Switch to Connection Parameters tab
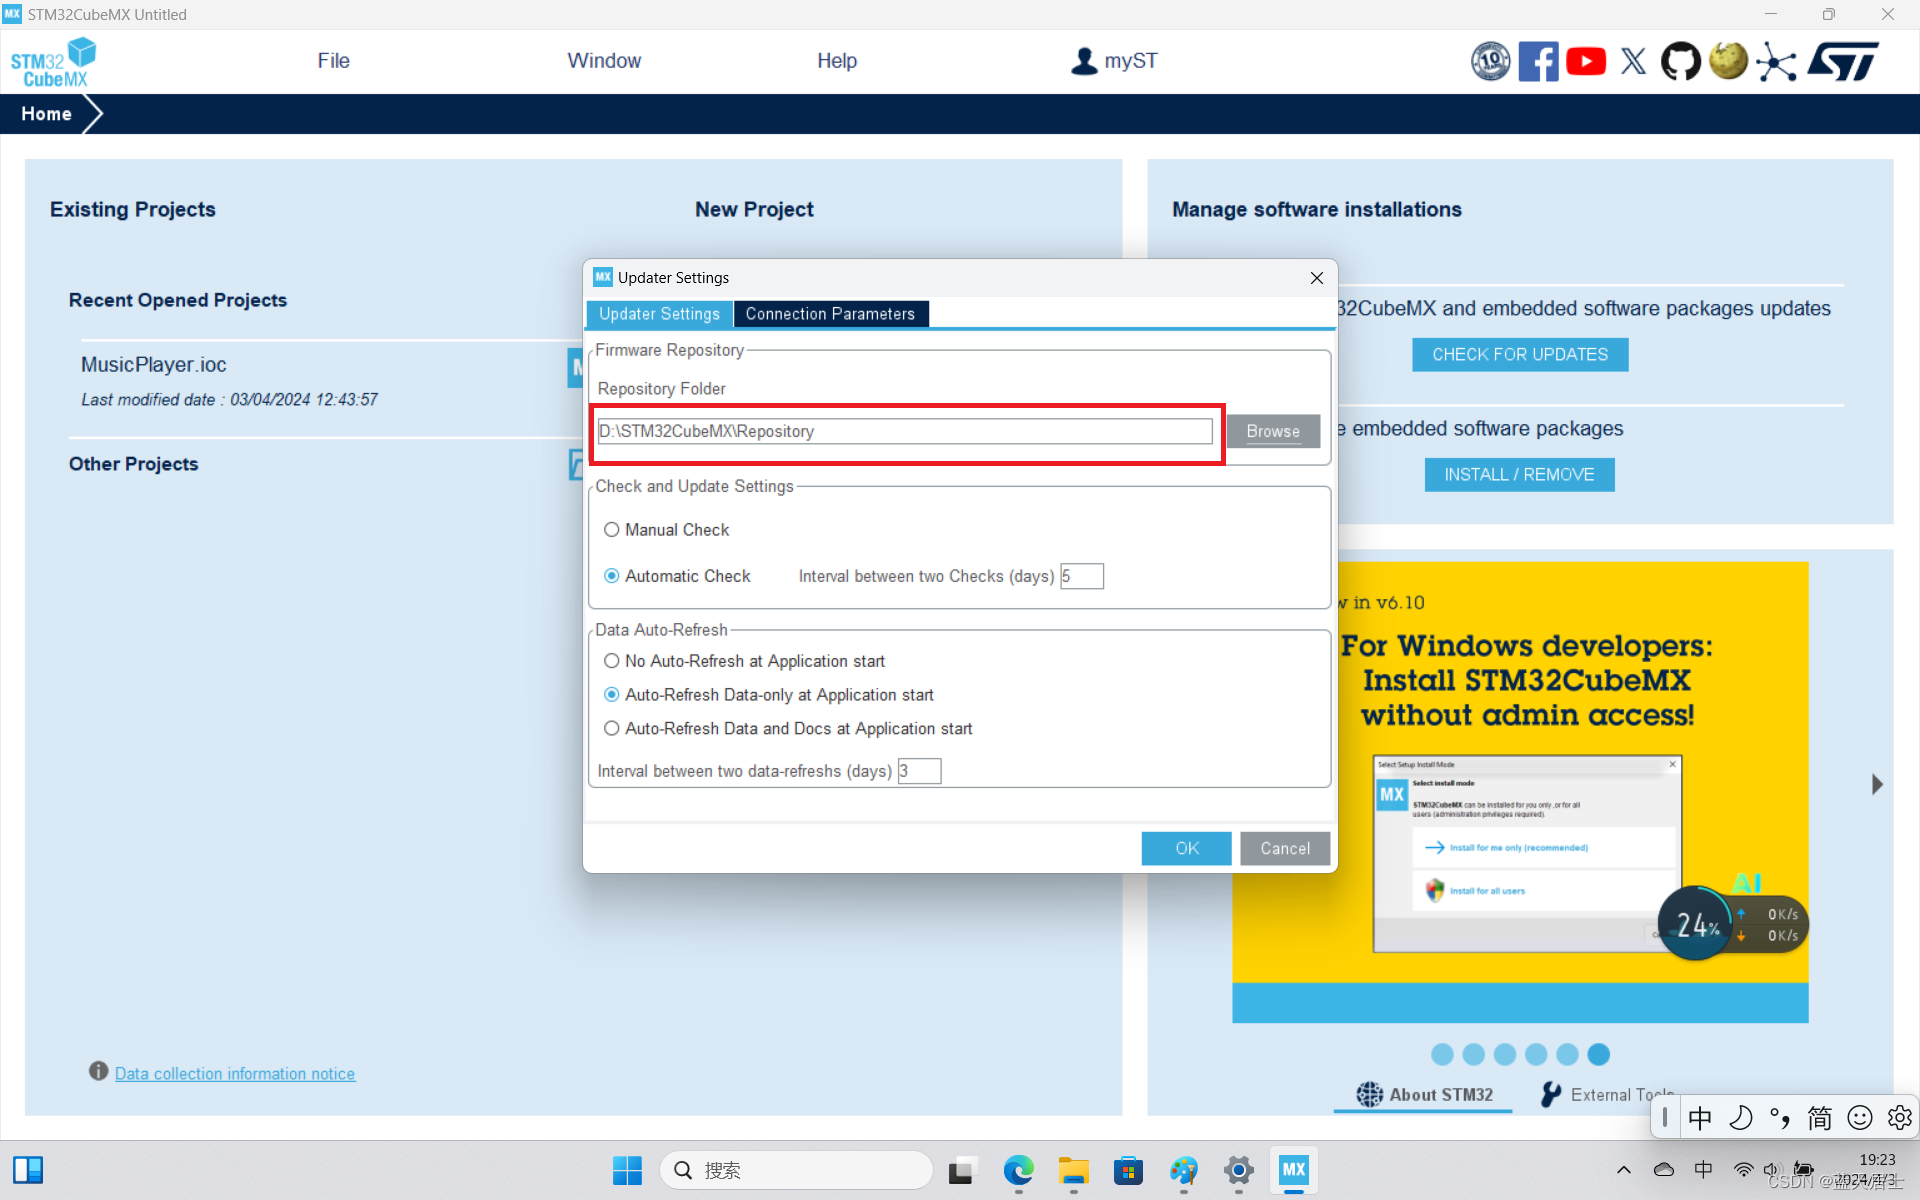Viewport: 1920px width, 1200px height. coord(829,314)
